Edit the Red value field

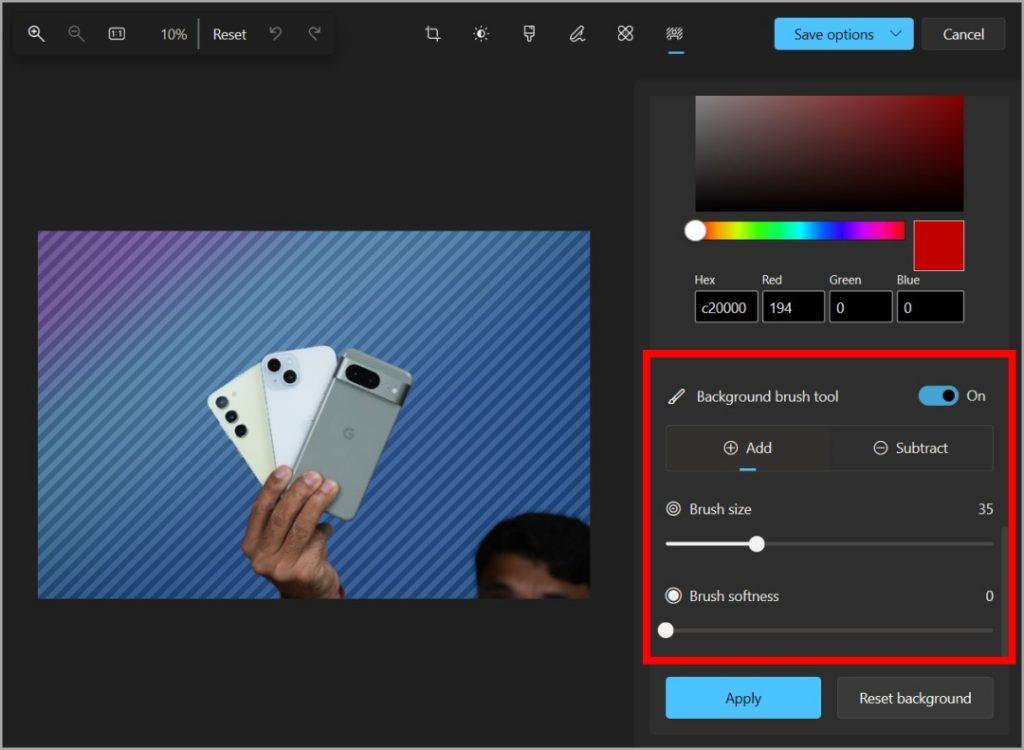coord(793,307)
